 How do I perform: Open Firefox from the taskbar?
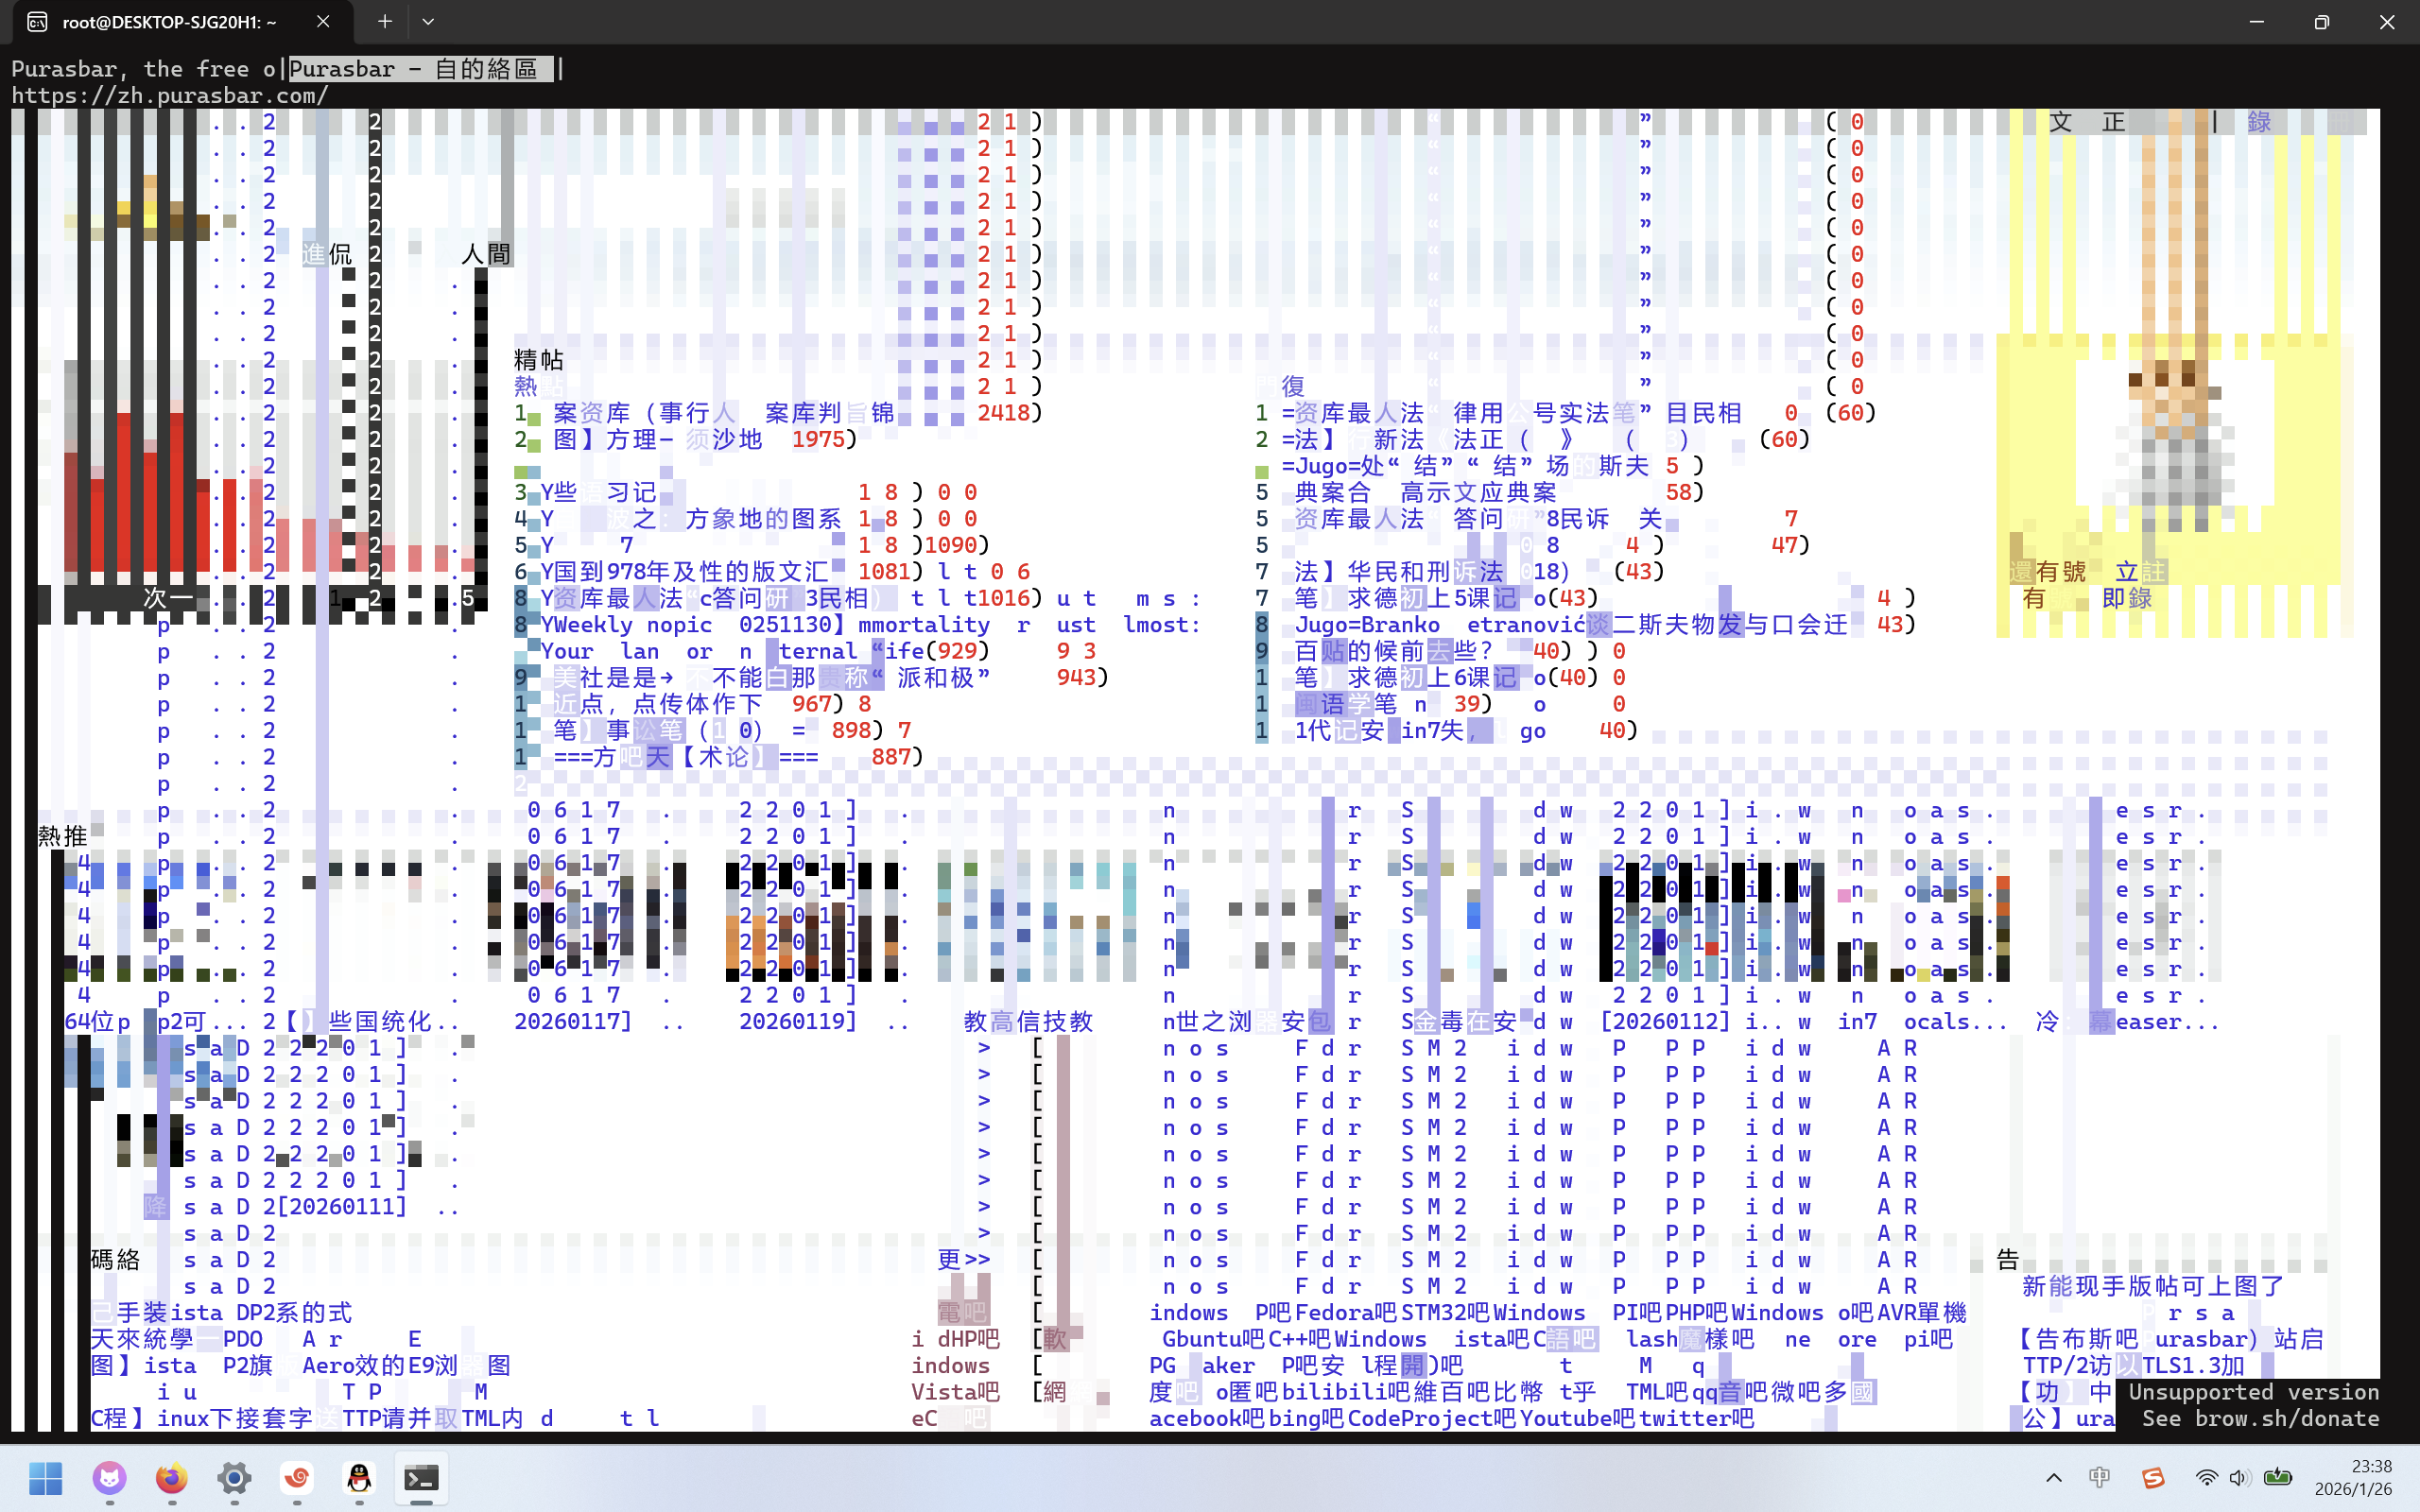172,1477
